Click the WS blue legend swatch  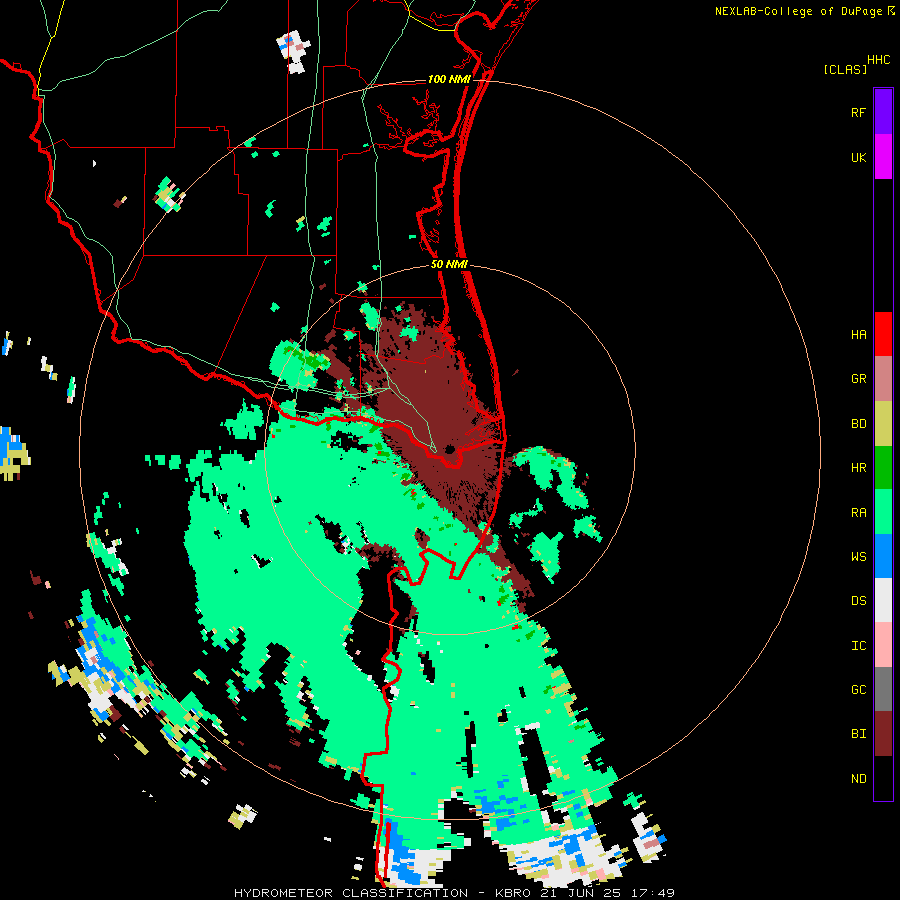click(x=883, y=556)
